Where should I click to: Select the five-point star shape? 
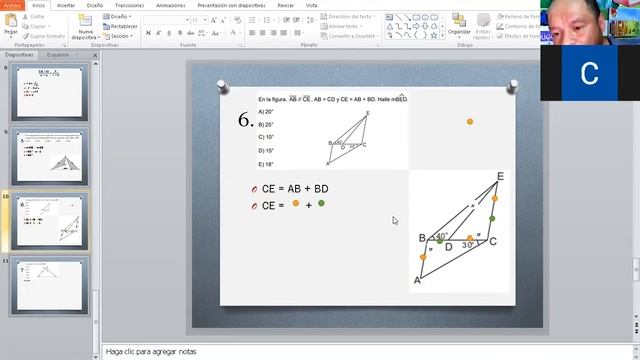pos(434,36)
